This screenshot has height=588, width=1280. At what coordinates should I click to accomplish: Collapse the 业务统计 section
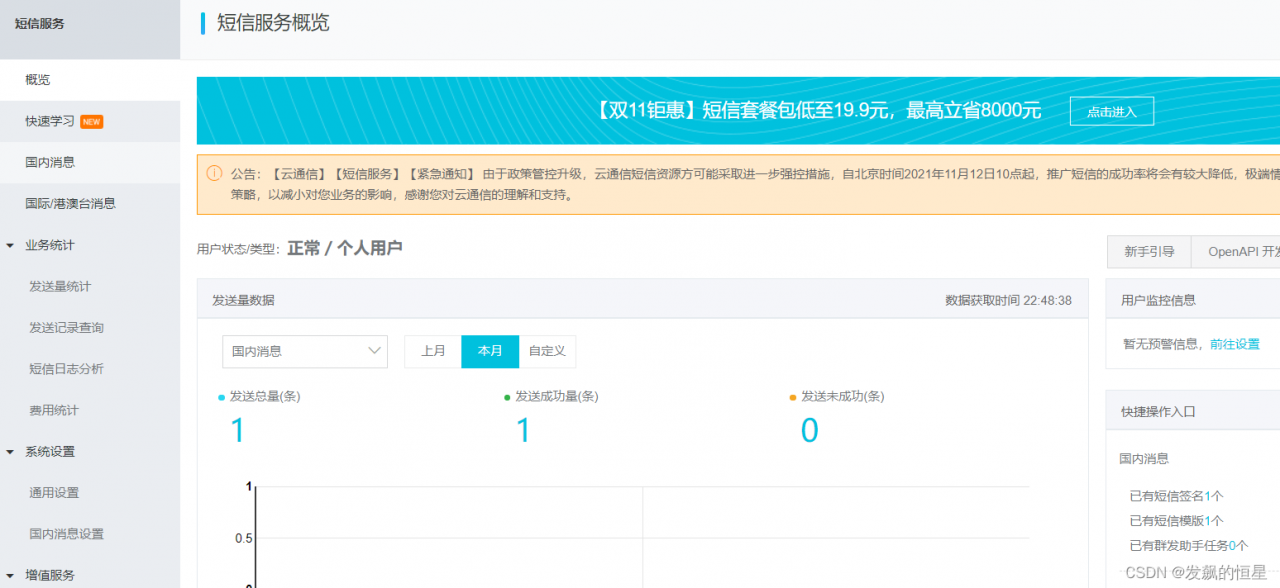tap(10, 245)
